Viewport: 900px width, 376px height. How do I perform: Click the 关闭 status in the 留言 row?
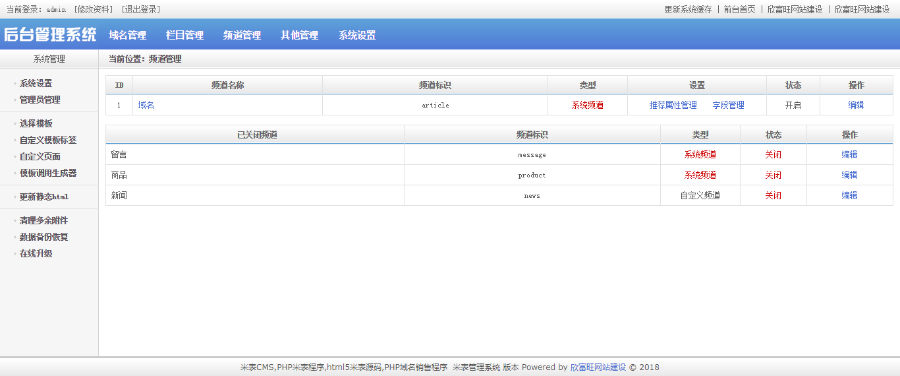click(x=773, y=154)
